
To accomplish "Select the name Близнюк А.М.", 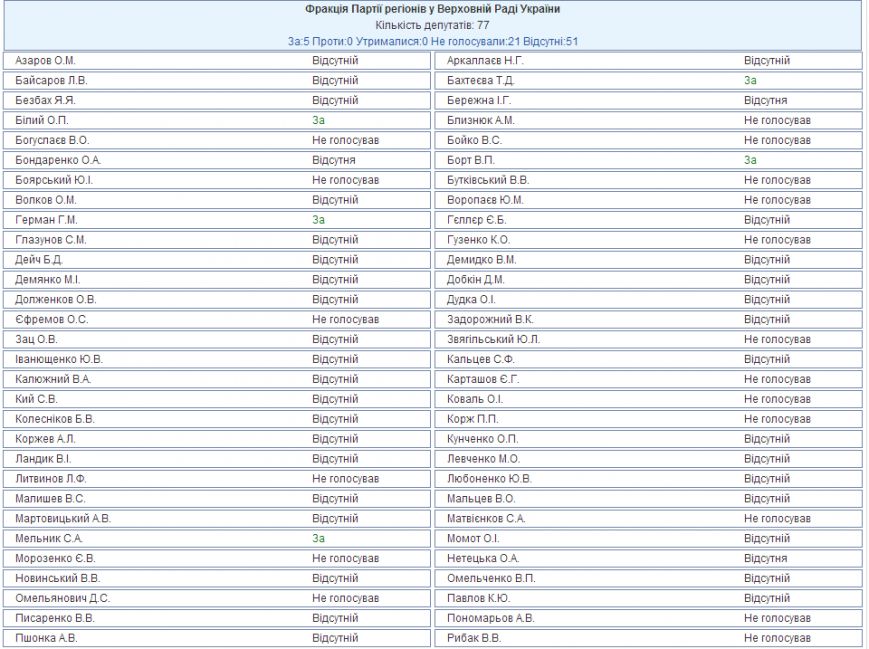I will (x=481, y=120).
